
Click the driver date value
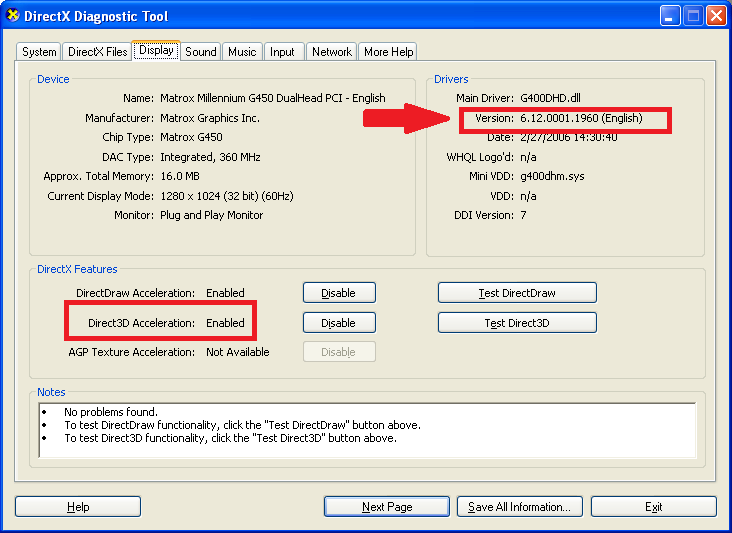point(569,137)
